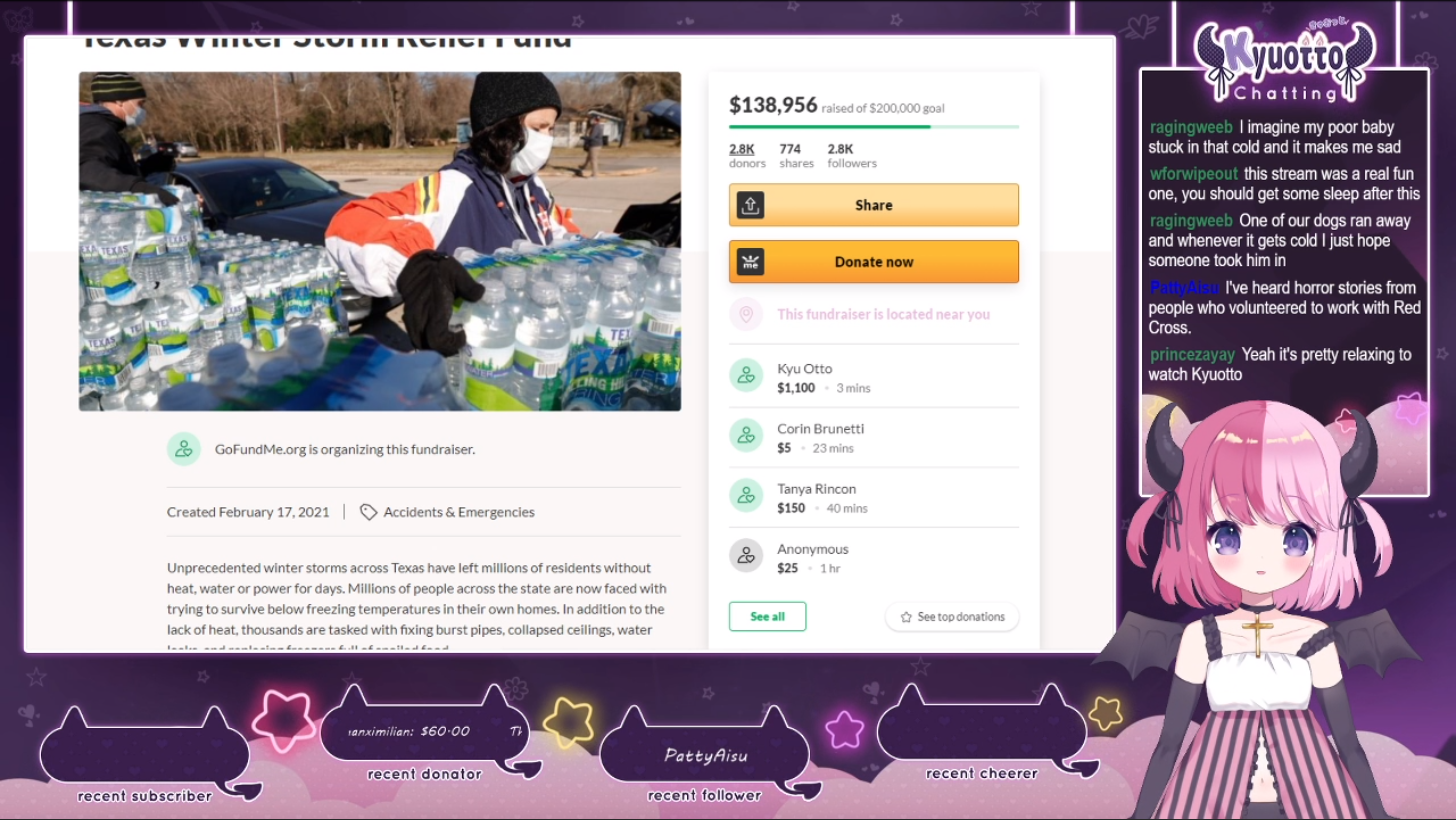
Task: Open the Accidents & Emergencies category link
Action: tap(459, 512)
